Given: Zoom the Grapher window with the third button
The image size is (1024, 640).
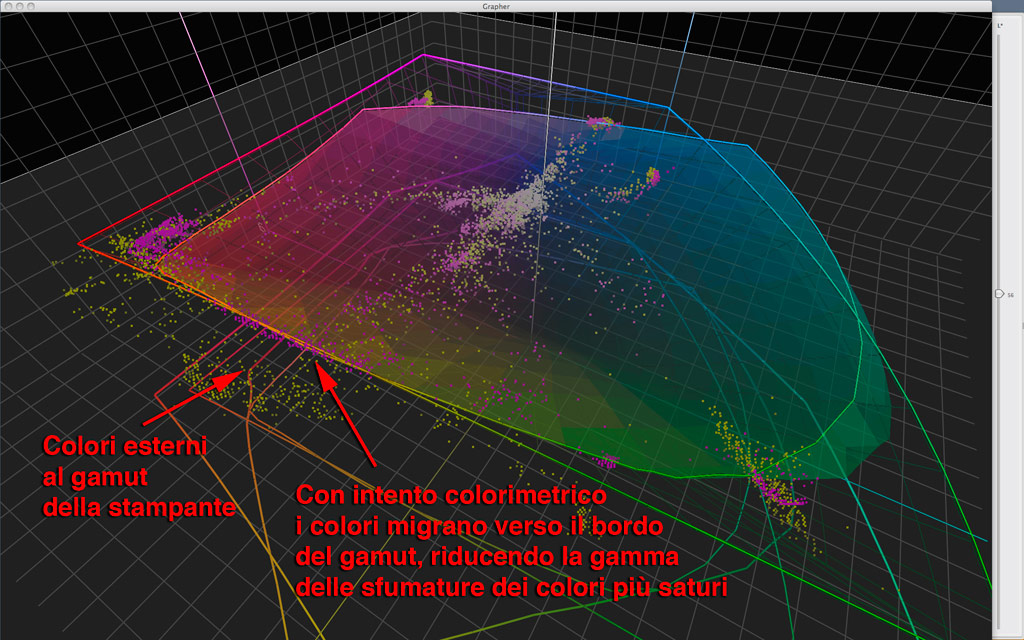Looking at the screenshot, I should pos(31,6).
